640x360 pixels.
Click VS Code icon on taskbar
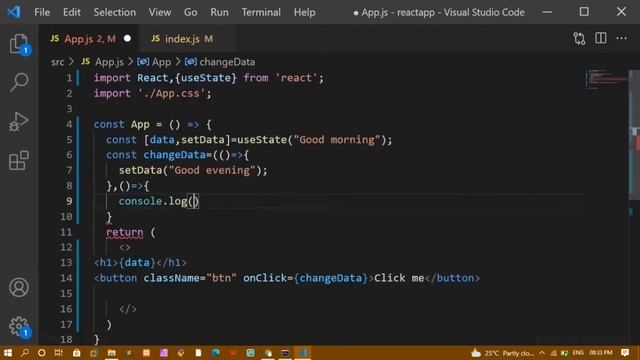click(x=303, y=353)
